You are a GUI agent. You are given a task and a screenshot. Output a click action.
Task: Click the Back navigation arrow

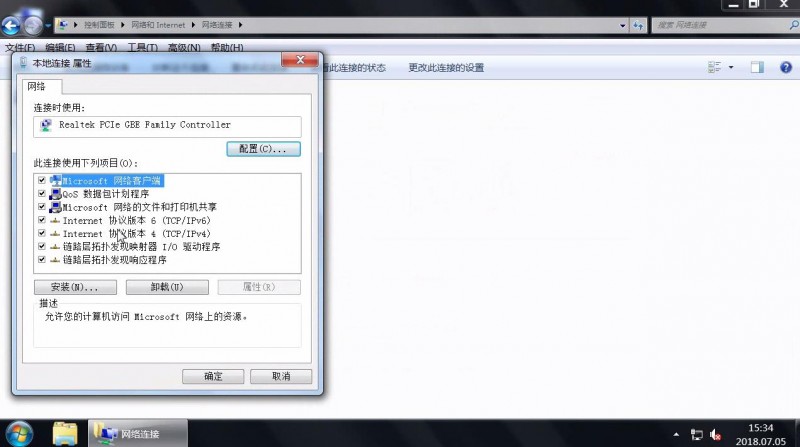click(11, 26)
